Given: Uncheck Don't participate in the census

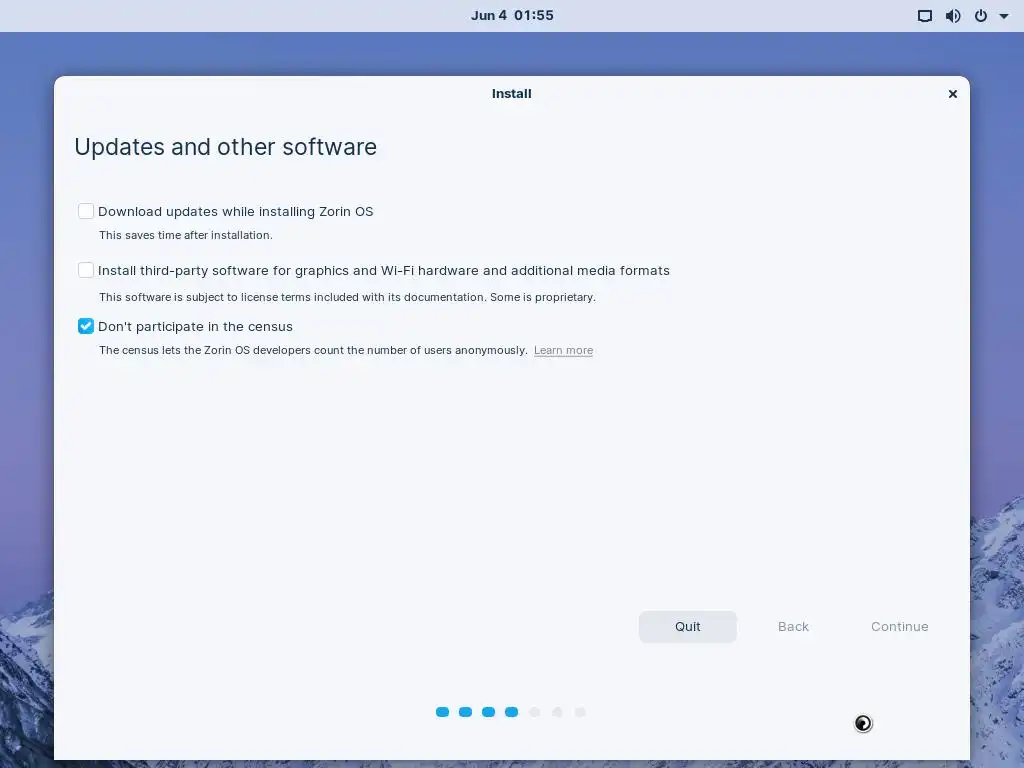Looking at the screenshot, I should [x=86, y=326].
